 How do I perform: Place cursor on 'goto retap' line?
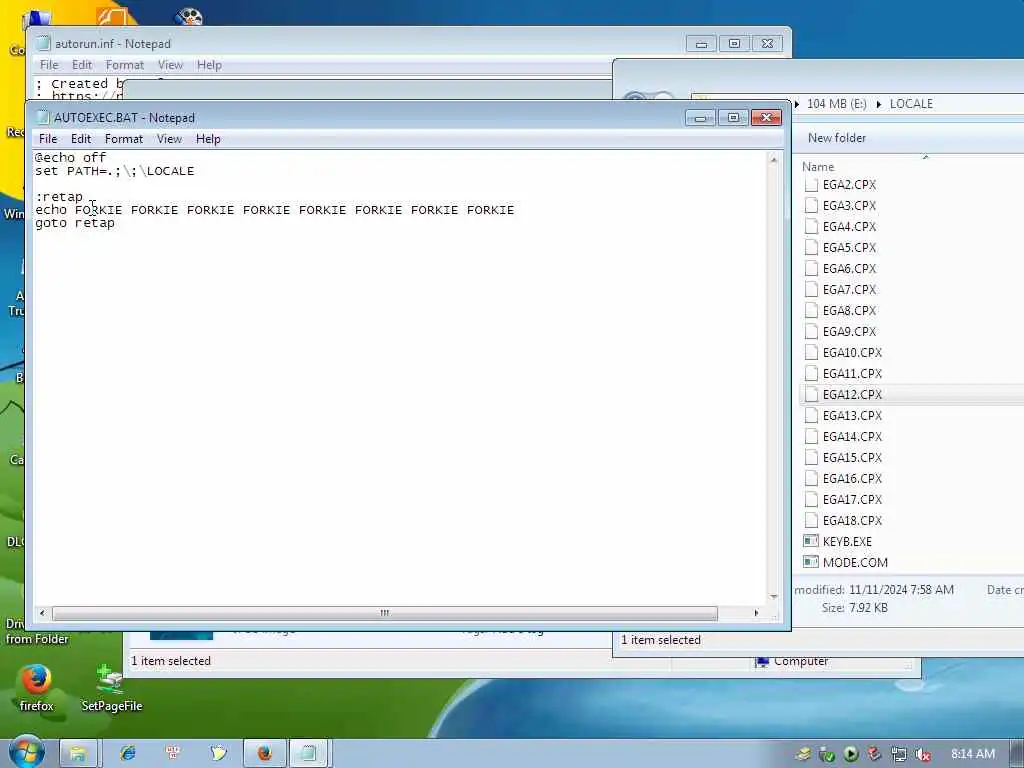(75, 223)
